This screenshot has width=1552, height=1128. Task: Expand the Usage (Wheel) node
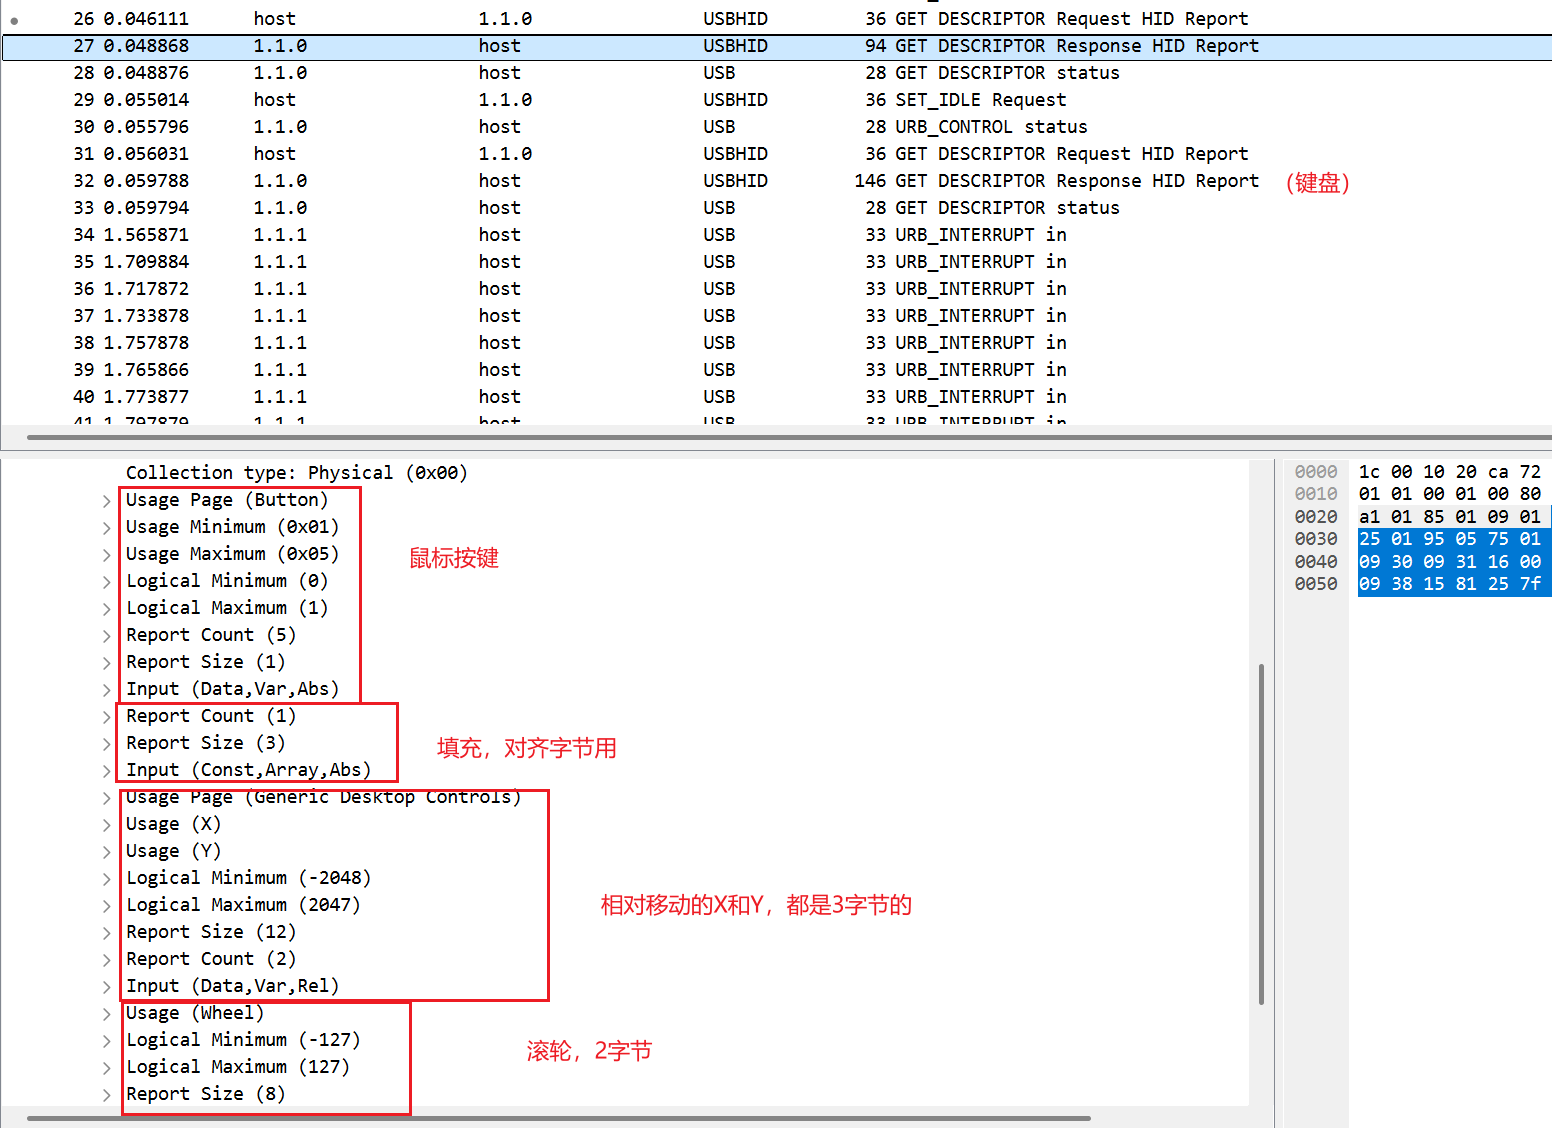(106, 1014)
